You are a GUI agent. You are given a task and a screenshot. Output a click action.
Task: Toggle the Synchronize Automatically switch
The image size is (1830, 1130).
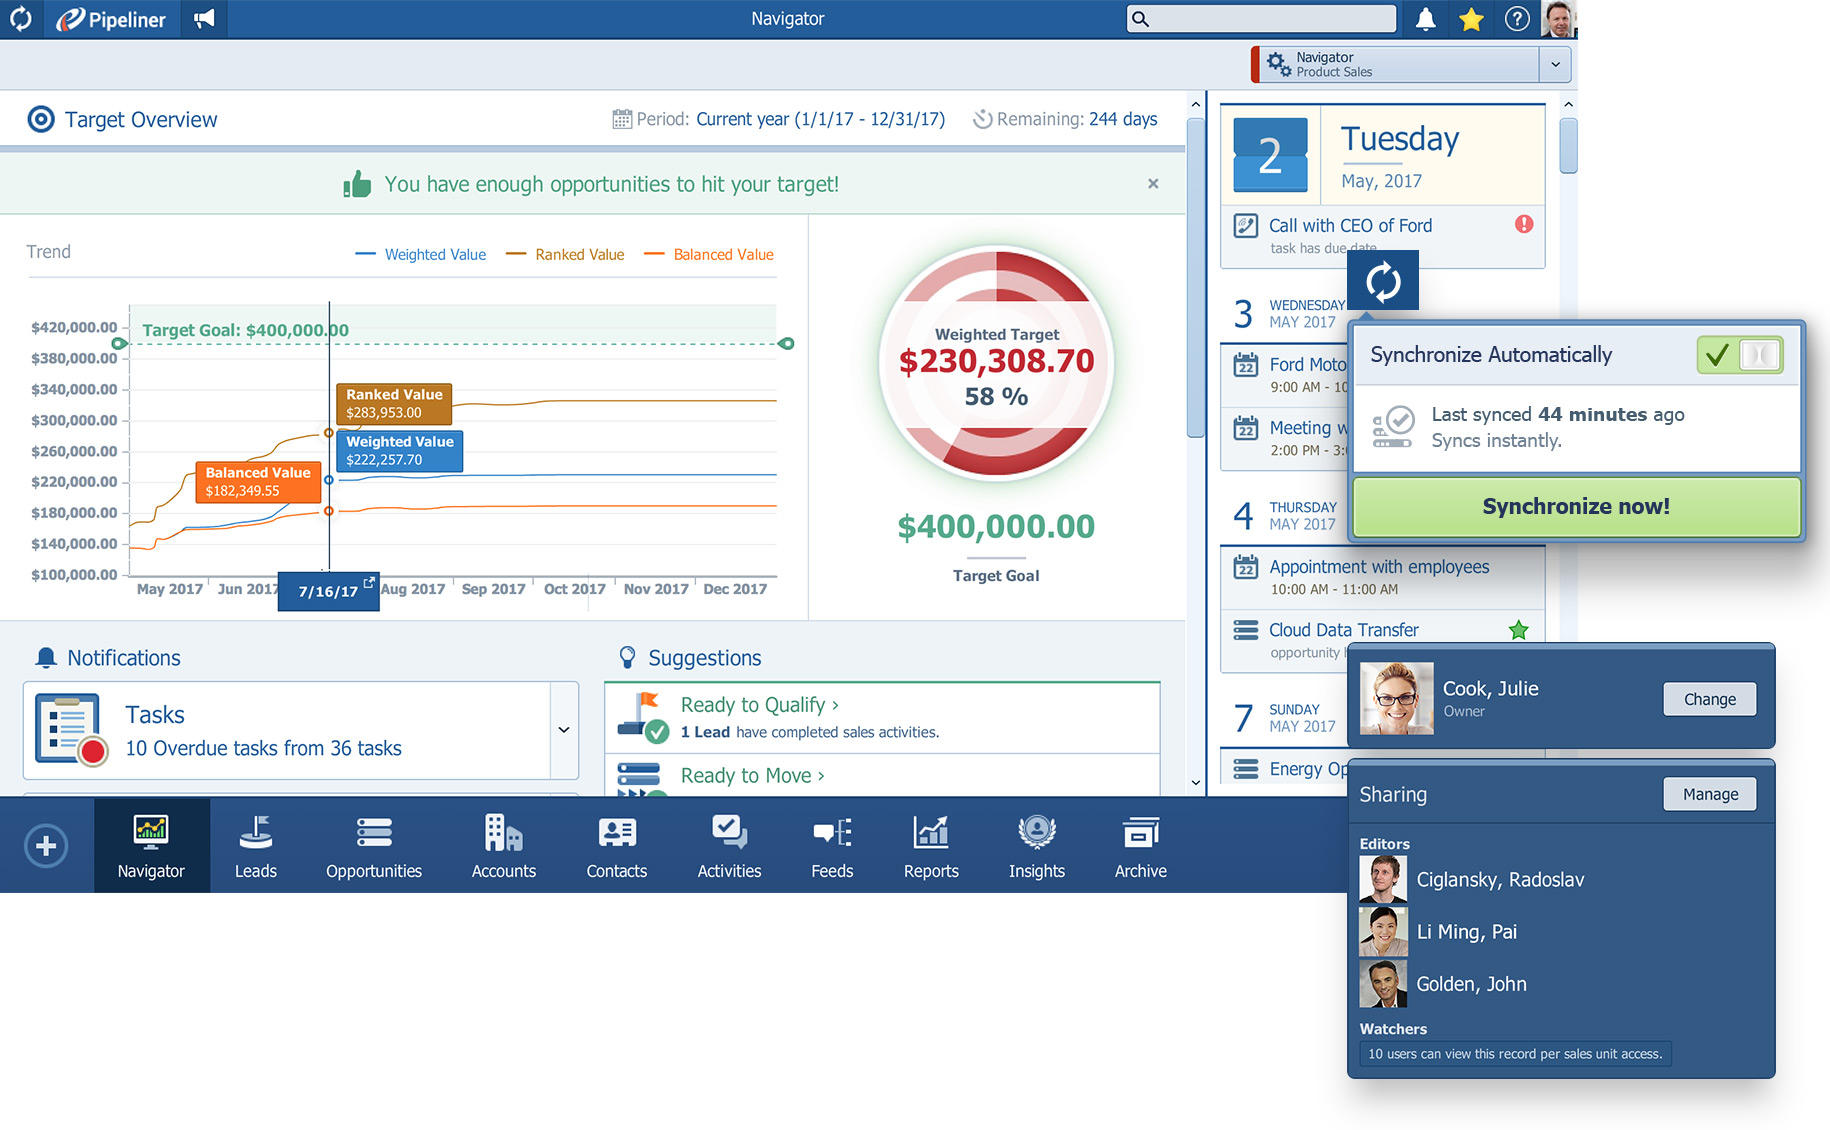click(1739, 355)
